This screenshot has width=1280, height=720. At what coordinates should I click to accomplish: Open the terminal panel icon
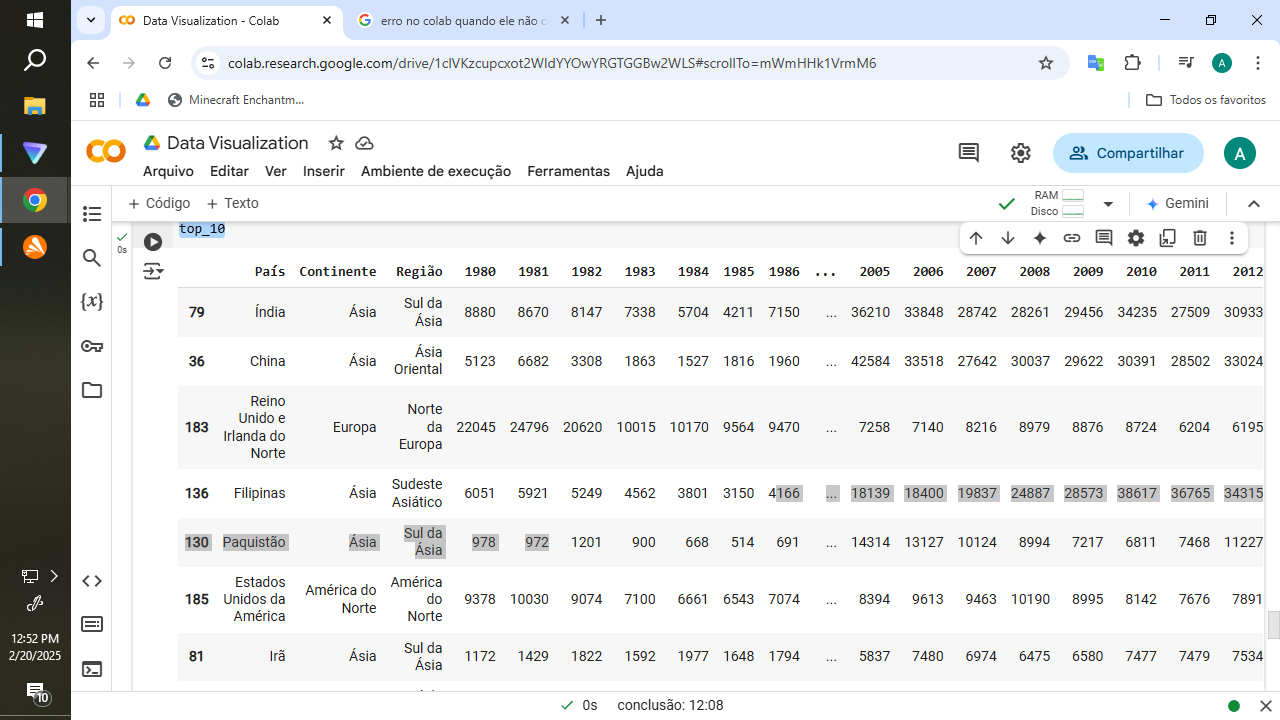pos(92,669)
